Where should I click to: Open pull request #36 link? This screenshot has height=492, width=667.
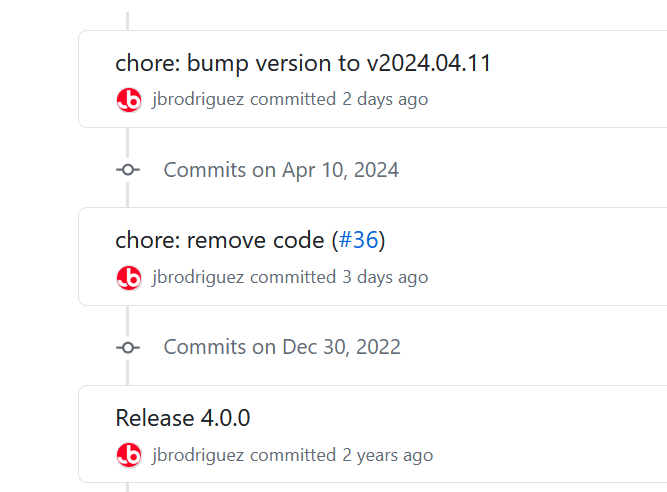point(358,240)
